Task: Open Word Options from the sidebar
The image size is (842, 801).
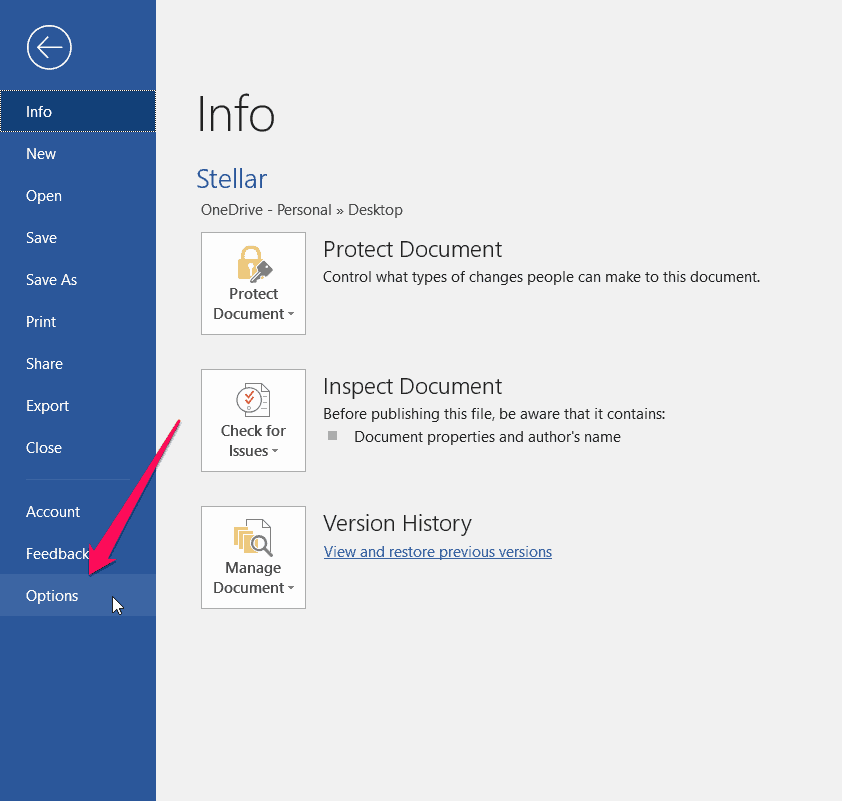Action: pos(52,596)
